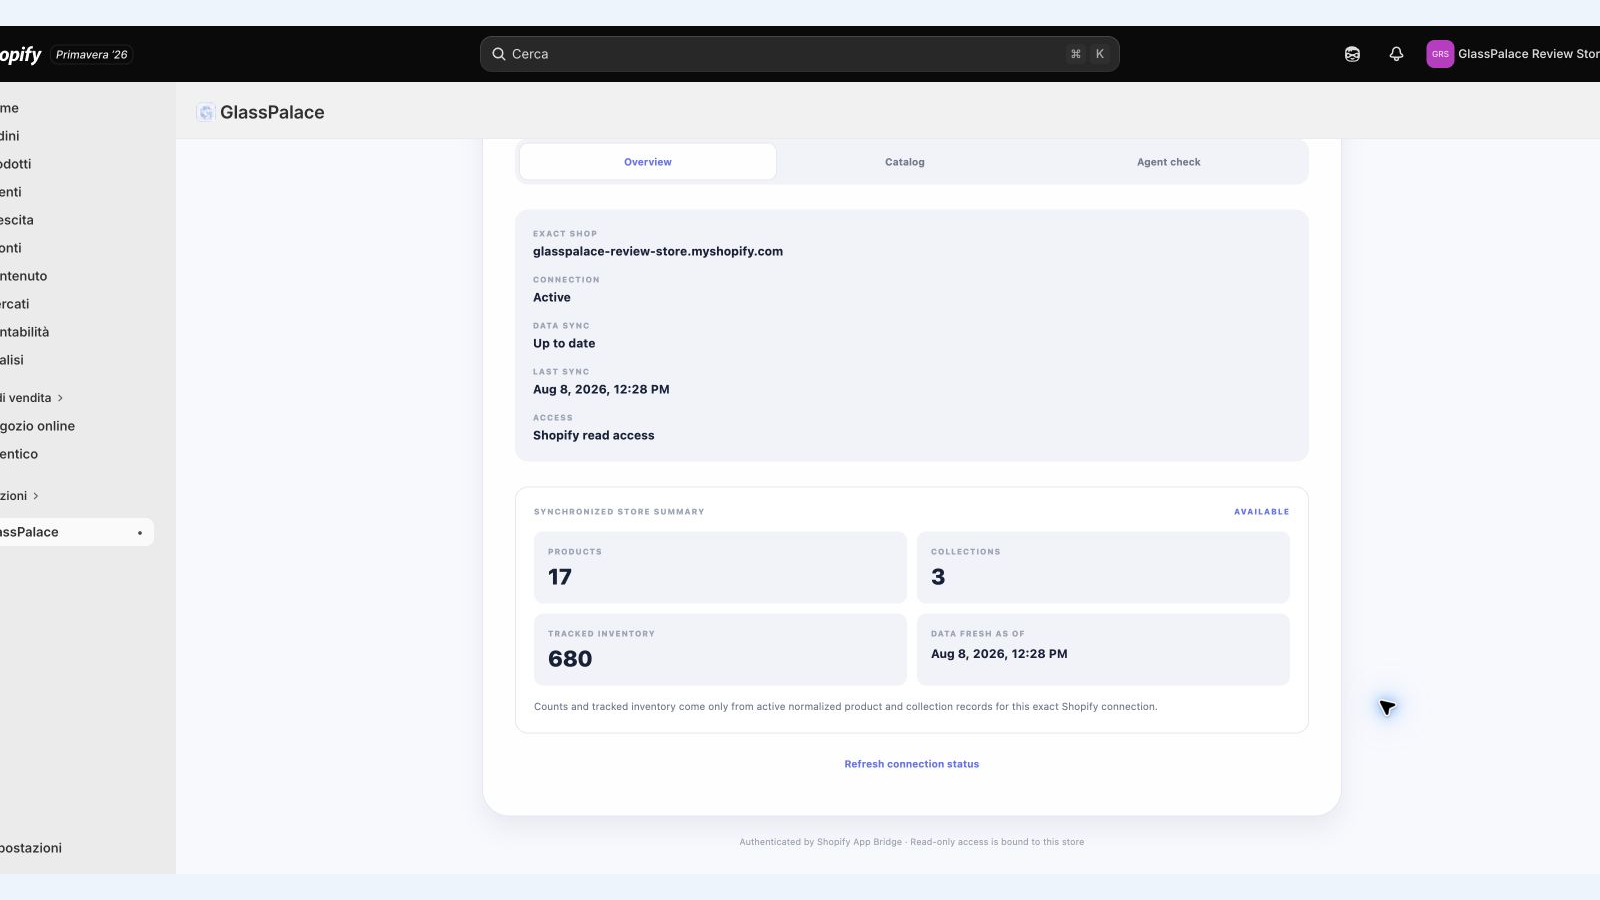Viewport: 1600px width, 900px height.
Task: Click the Shopify logo
Action: pos(20,54)
